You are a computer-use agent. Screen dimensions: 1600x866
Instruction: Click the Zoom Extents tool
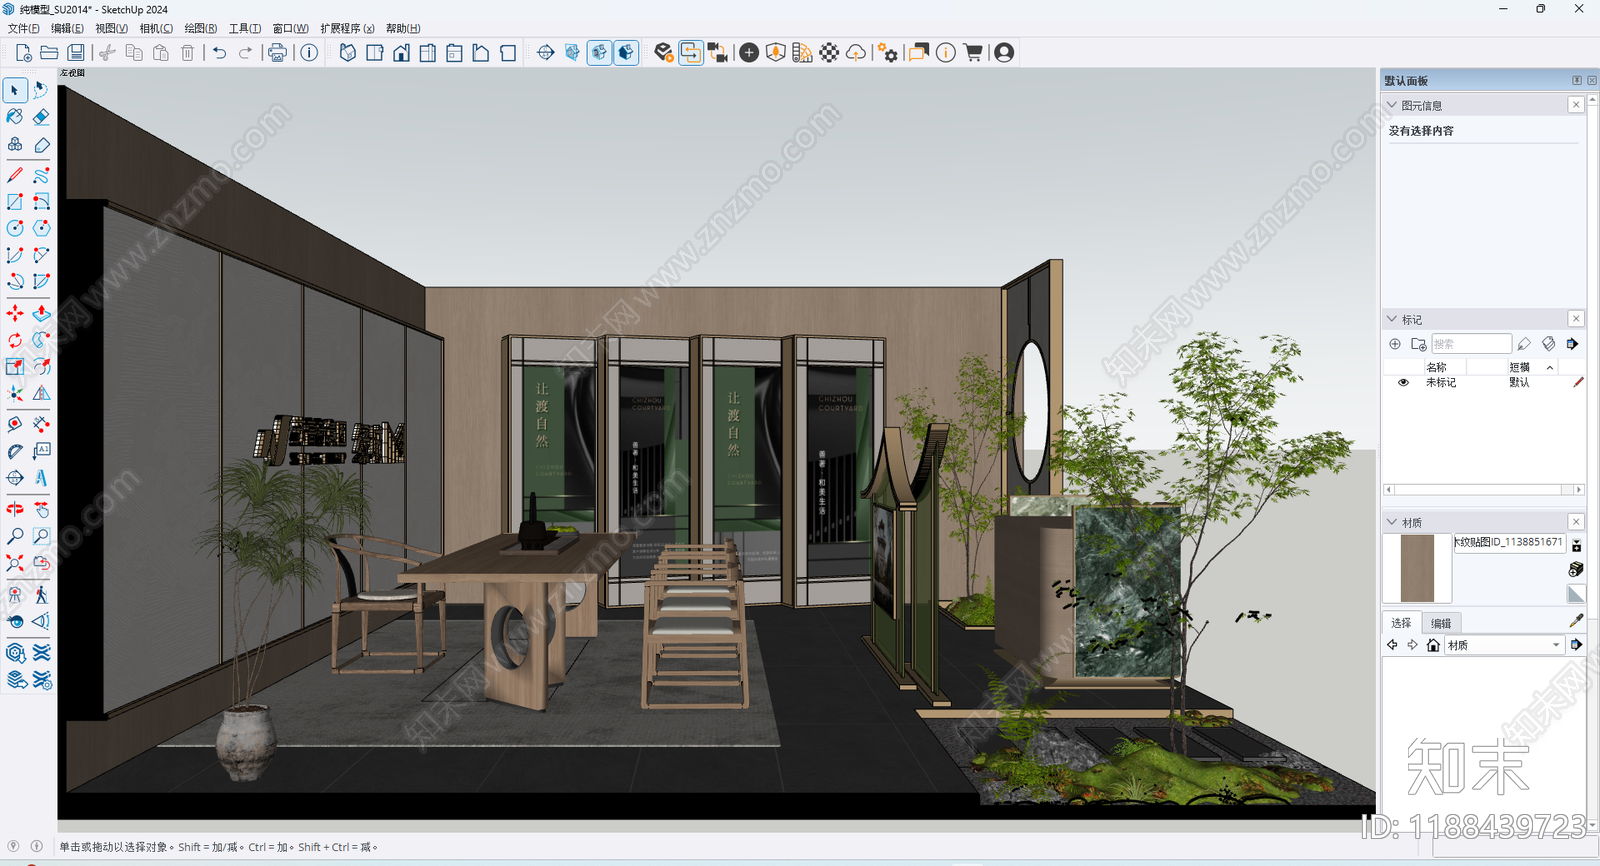pyautogui.click(x=15, y=563)
